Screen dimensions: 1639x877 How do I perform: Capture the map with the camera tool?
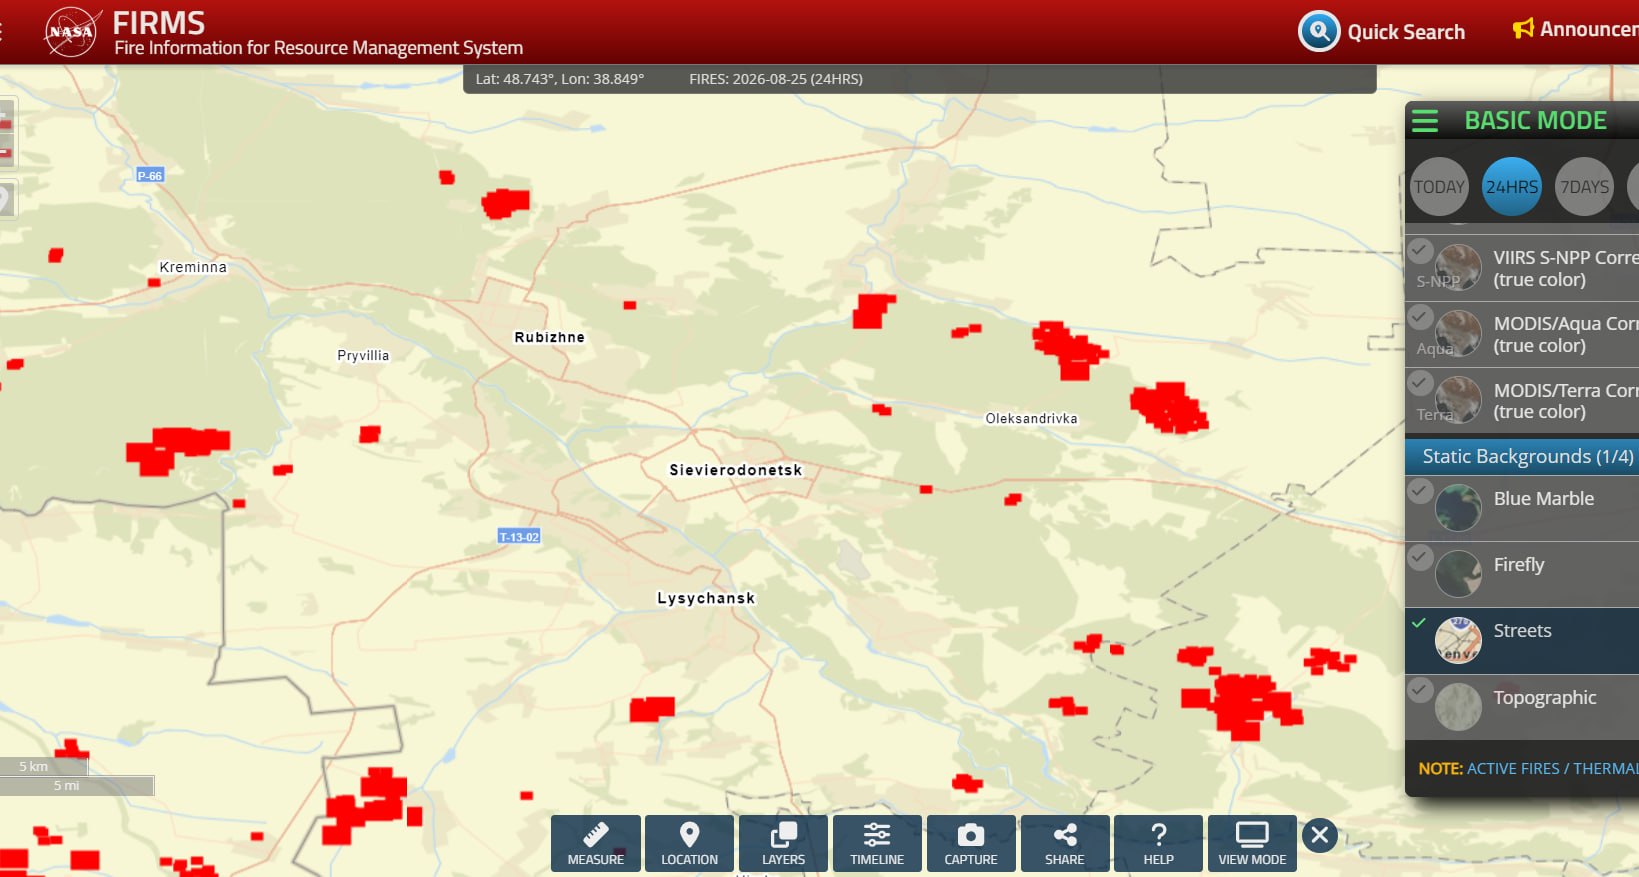tap(971, 844)
